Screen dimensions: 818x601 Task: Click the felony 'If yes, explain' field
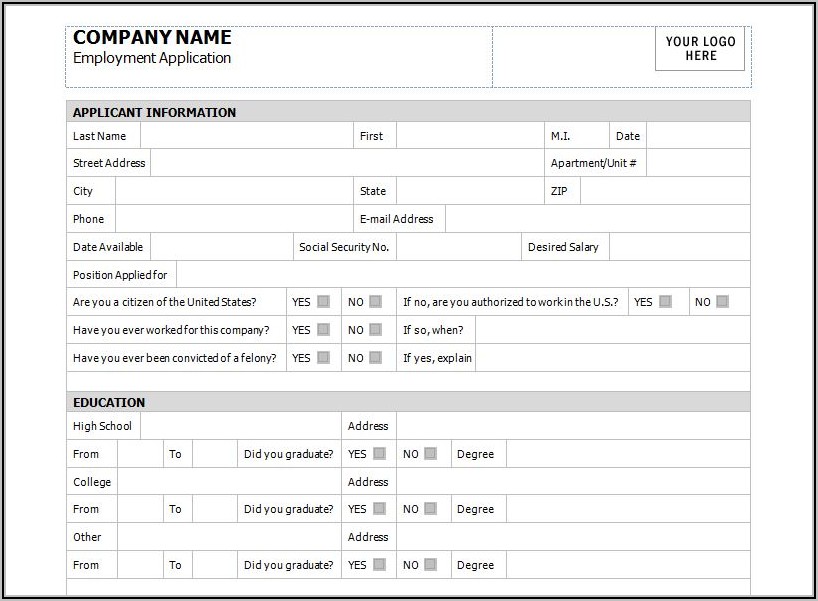pos(612,357)
